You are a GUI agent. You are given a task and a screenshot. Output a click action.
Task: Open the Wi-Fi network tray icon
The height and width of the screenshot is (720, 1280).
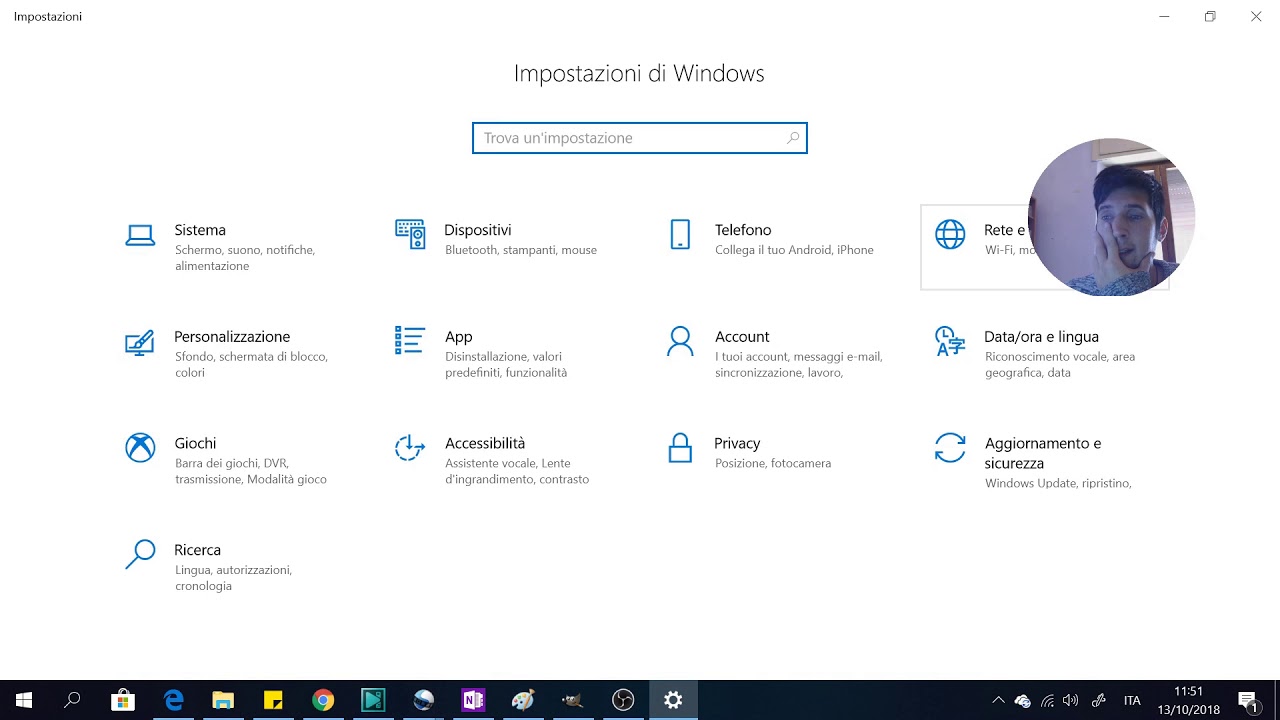click(1047, 700)
